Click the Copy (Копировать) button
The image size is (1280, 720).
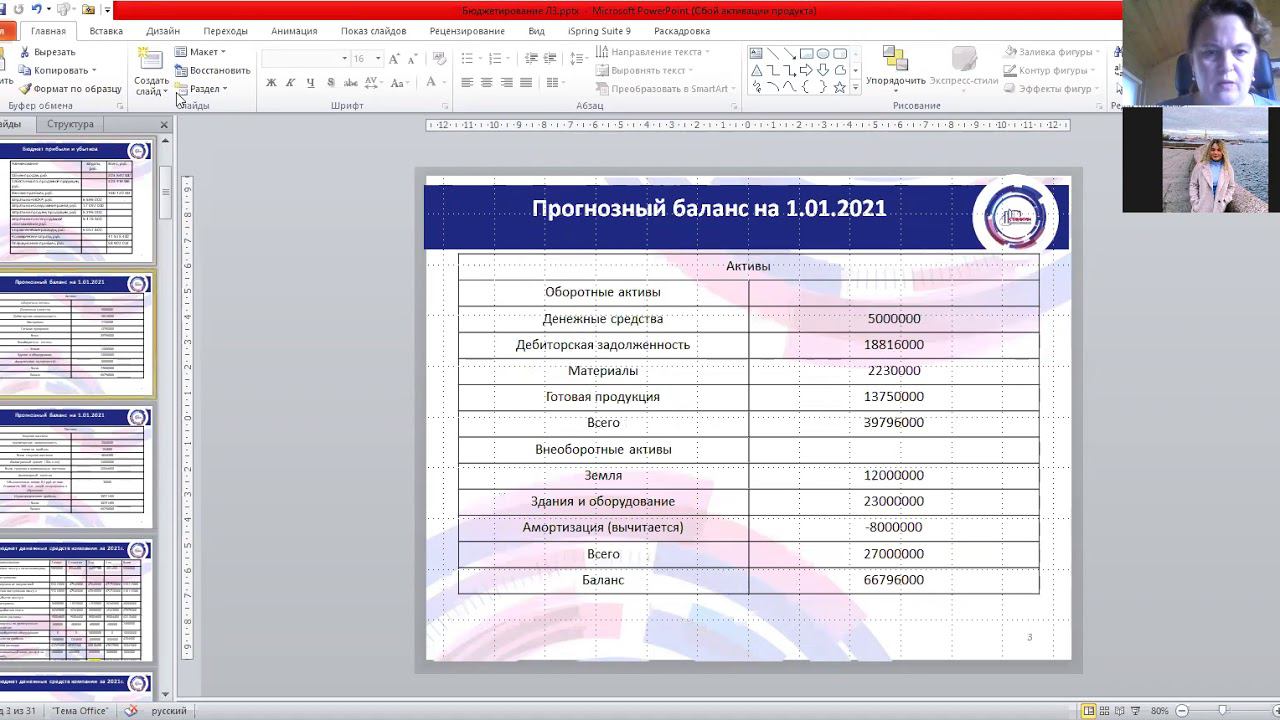[x=58, y=70]
